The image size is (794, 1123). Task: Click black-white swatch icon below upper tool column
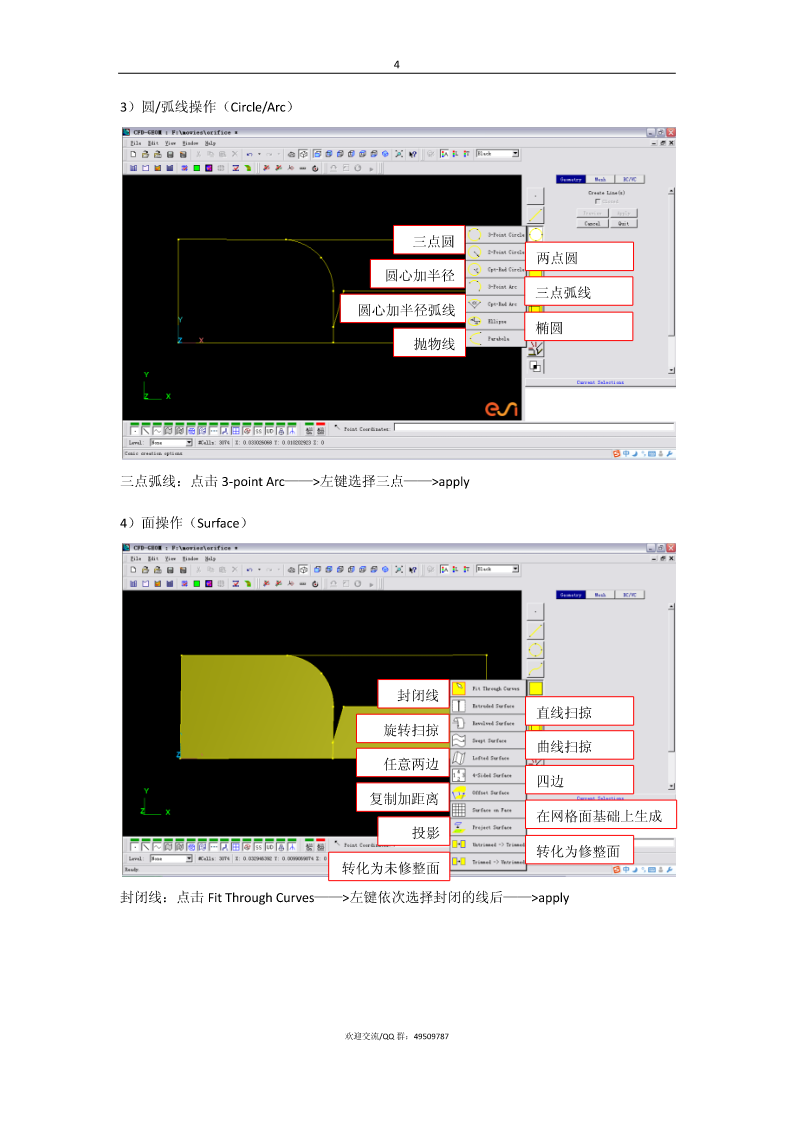[x=535, y=367]
